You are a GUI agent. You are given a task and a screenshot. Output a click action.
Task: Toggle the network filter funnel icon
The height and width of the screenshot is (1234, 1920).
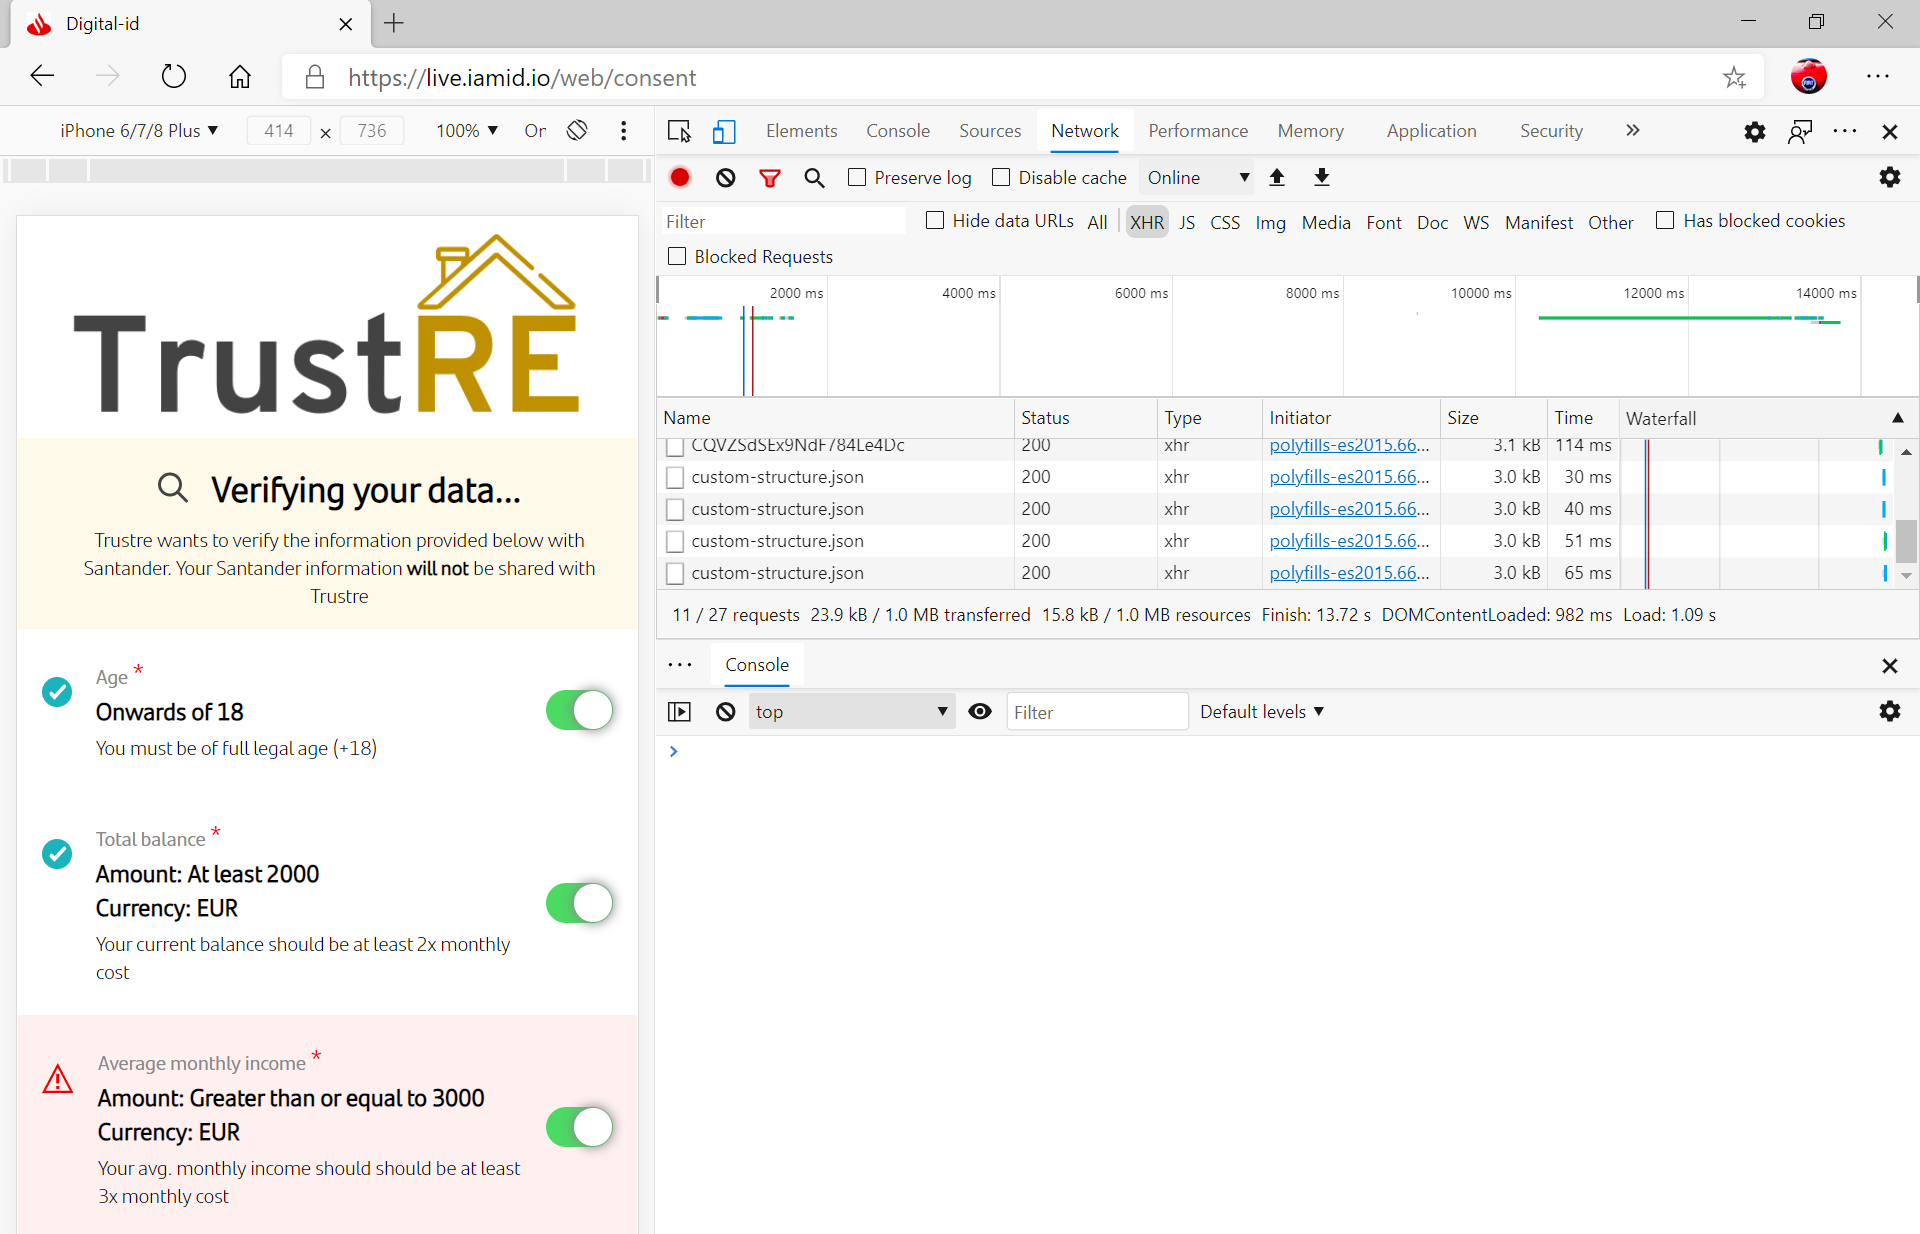pyautogui.click(x=769, y=177)
